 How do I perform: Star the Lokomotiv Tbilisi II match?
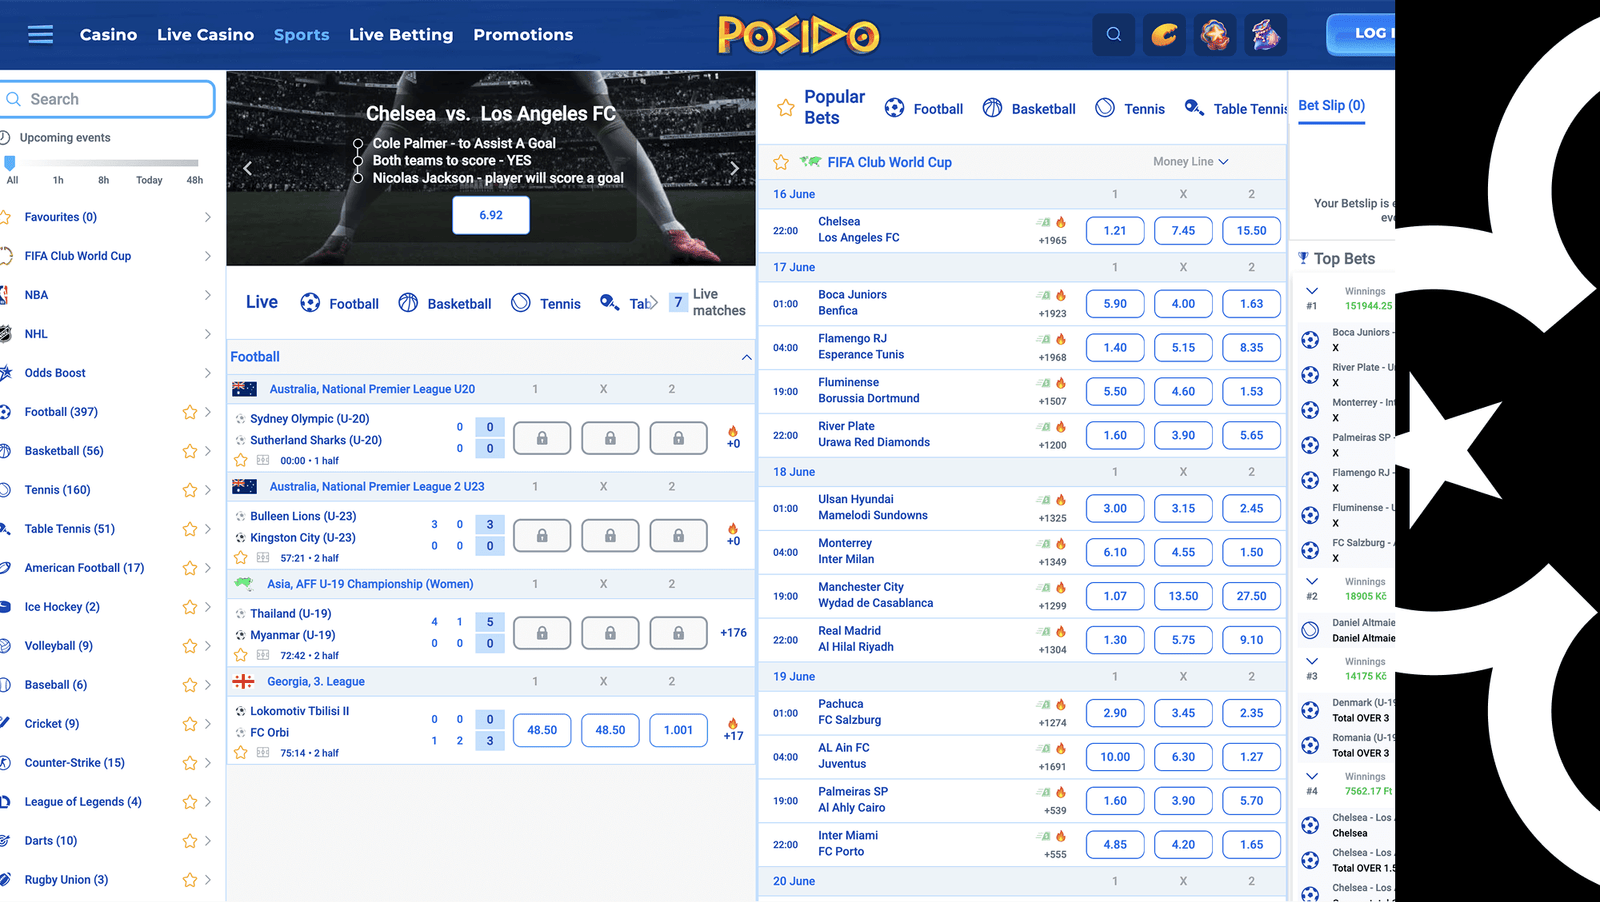(x=240, y=753)
